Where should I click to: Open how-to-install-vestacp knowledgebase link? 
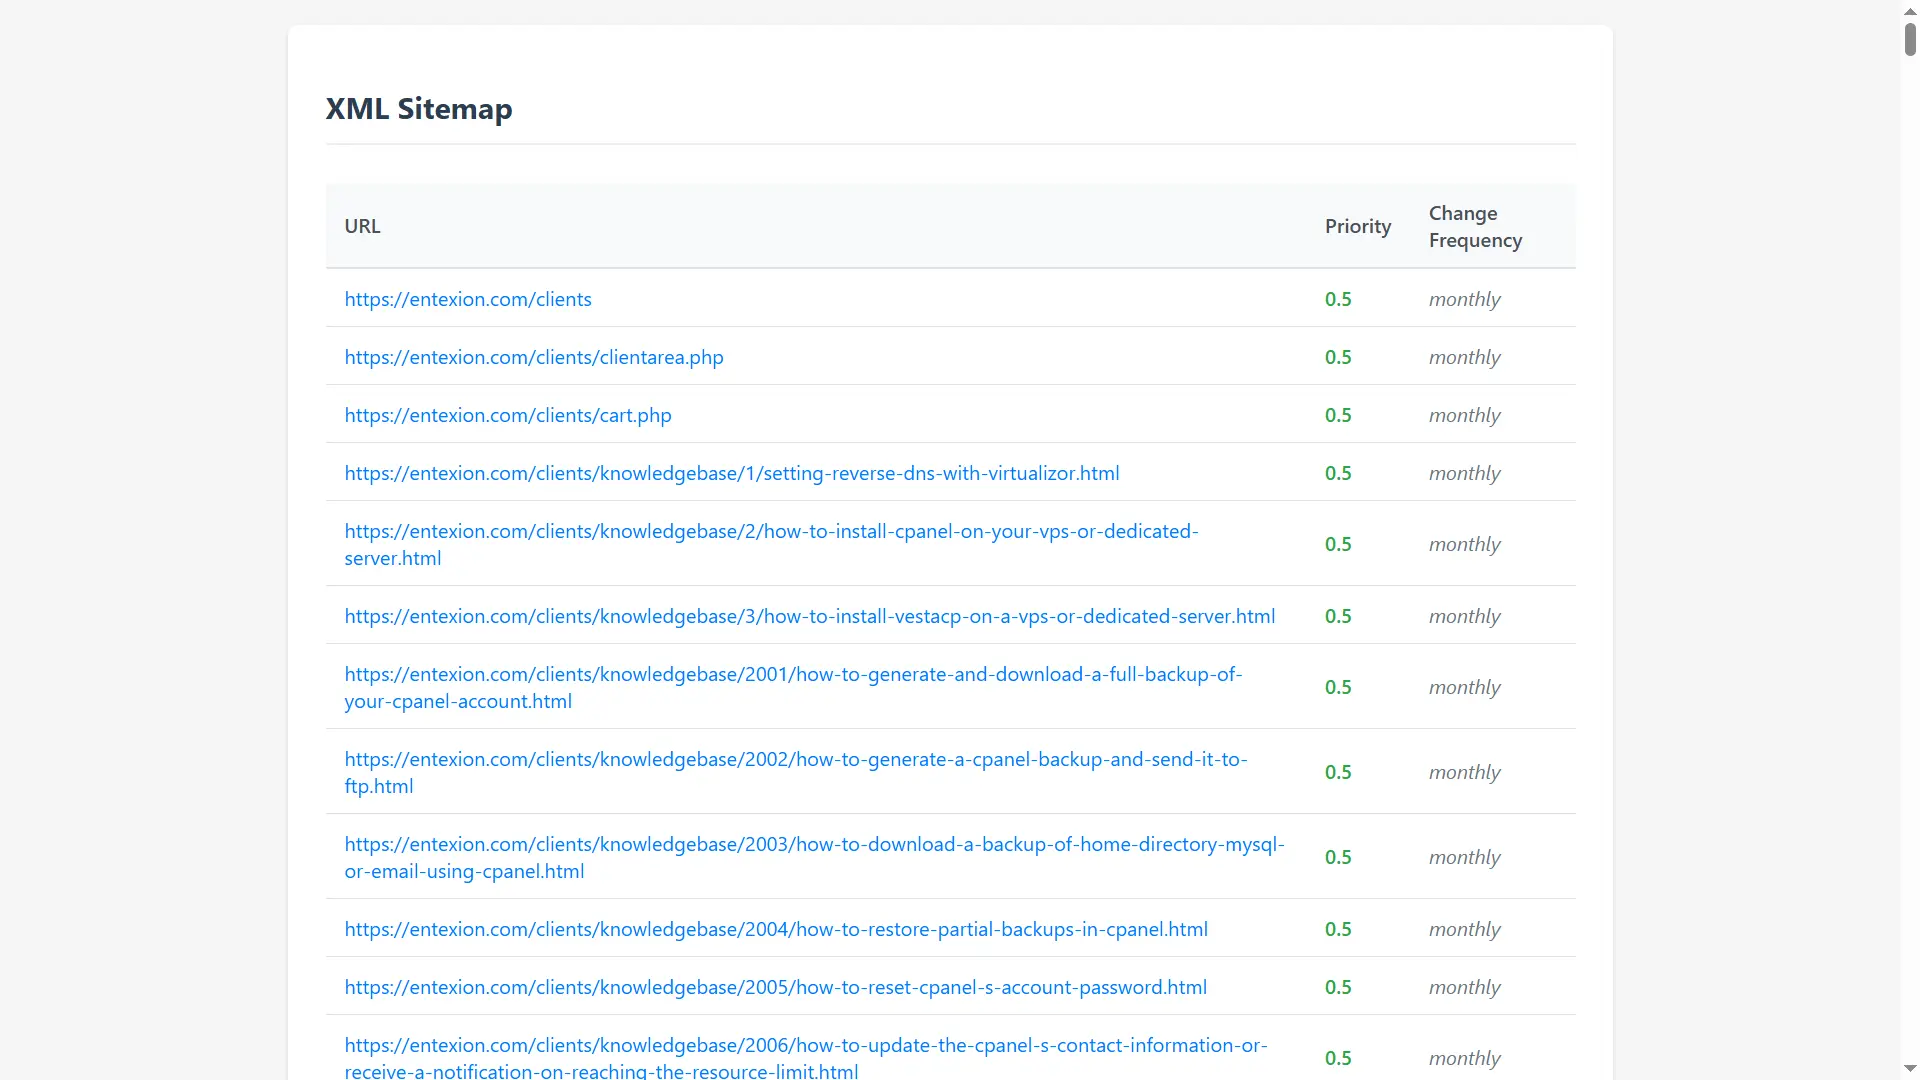pyautogui.click(x=810, y=616)
